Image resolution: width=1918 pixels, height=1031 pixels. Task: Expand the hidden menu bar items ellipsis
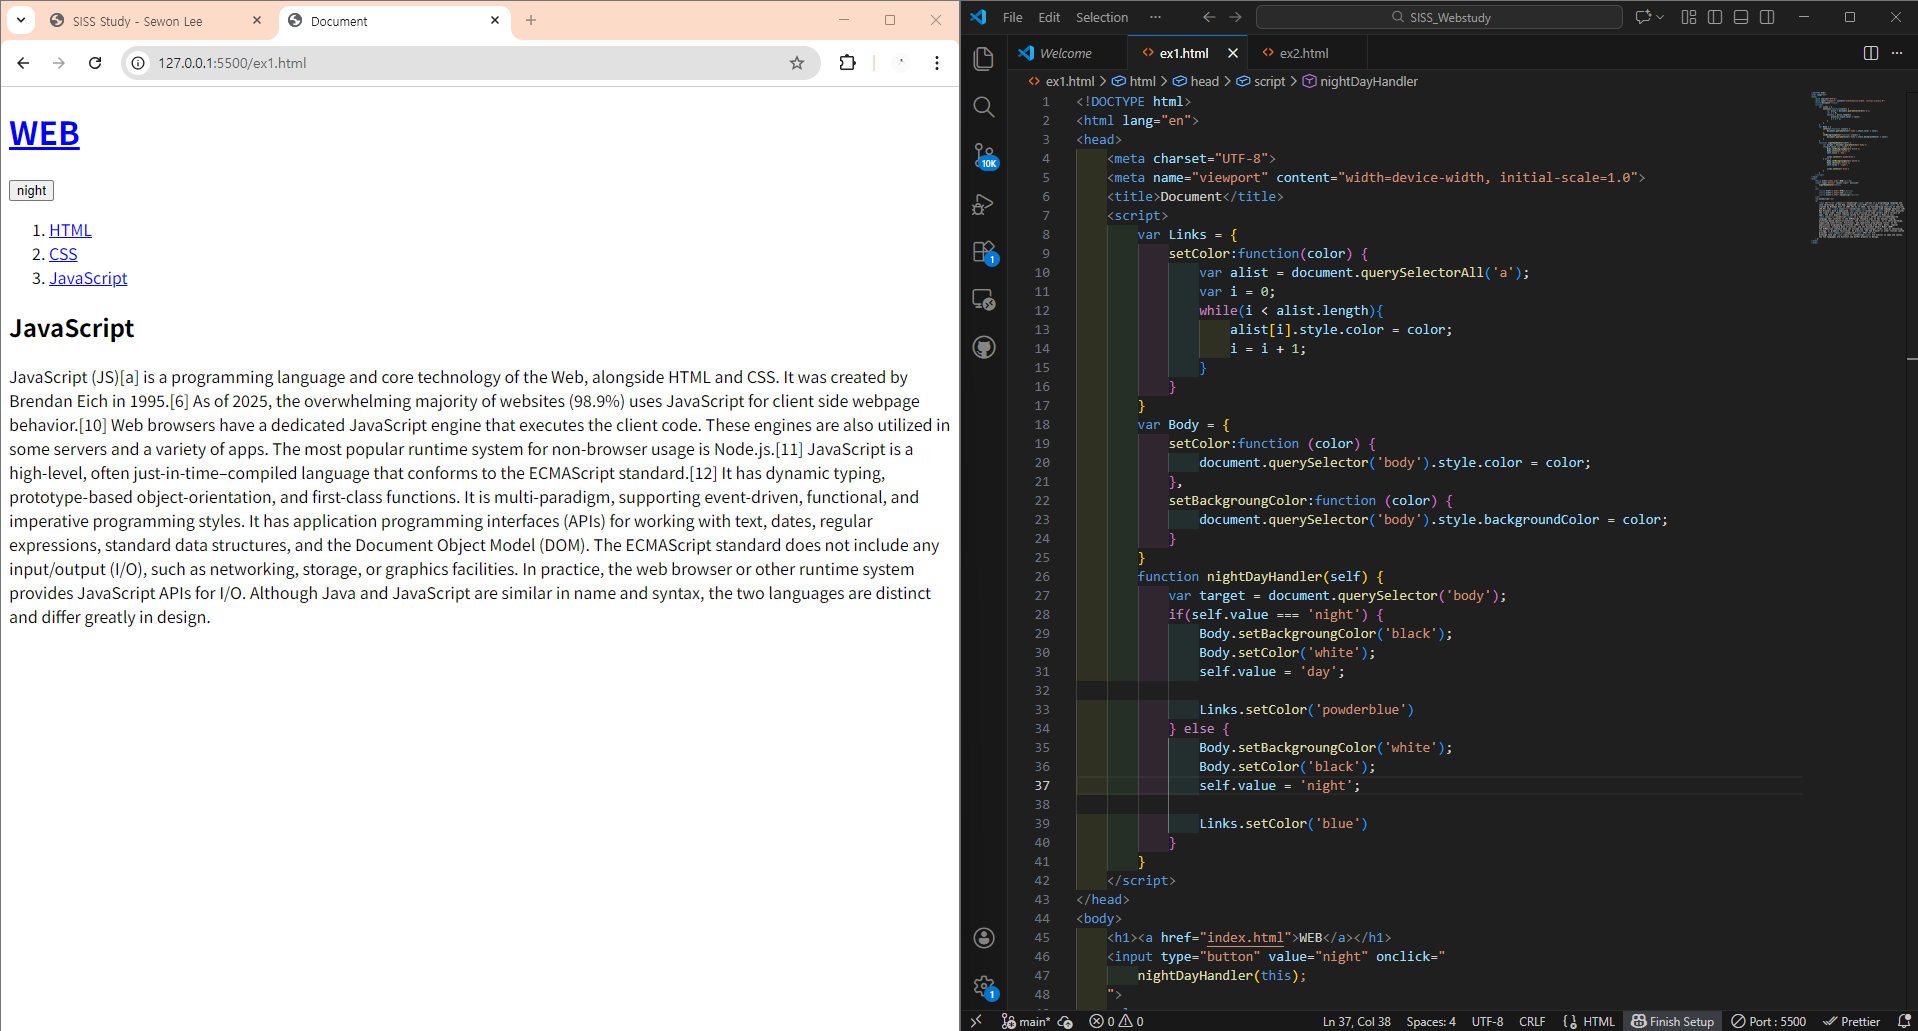[1155, 17]
